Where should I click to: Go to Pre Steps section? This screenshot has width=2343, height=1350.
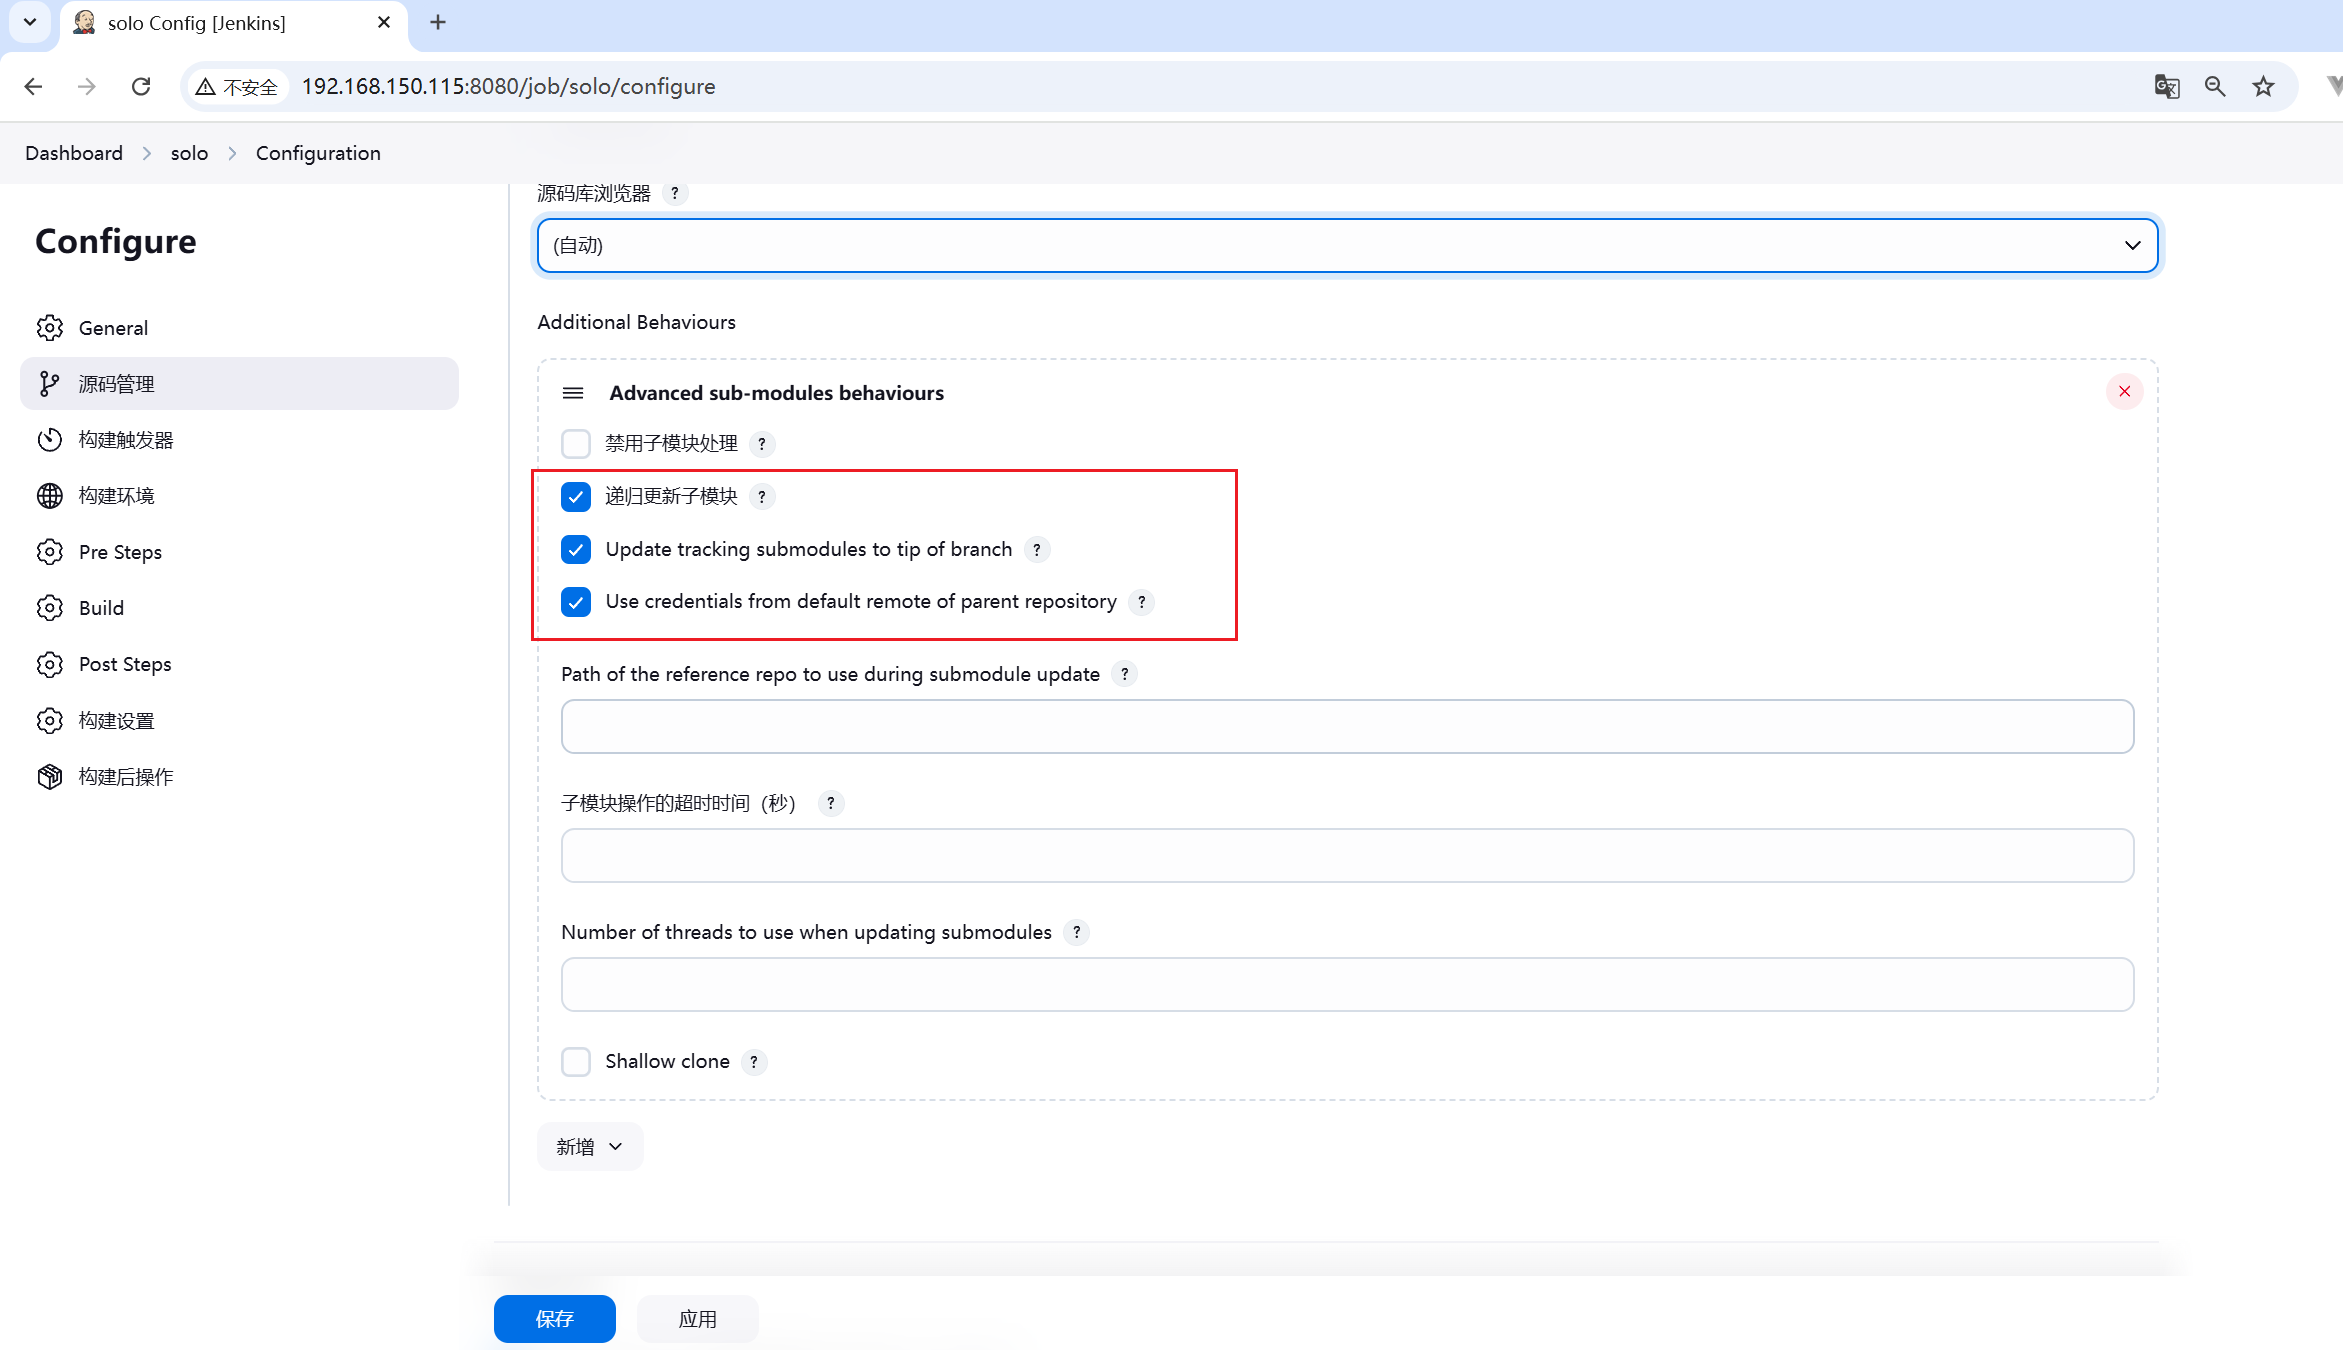tap(239, 552)
